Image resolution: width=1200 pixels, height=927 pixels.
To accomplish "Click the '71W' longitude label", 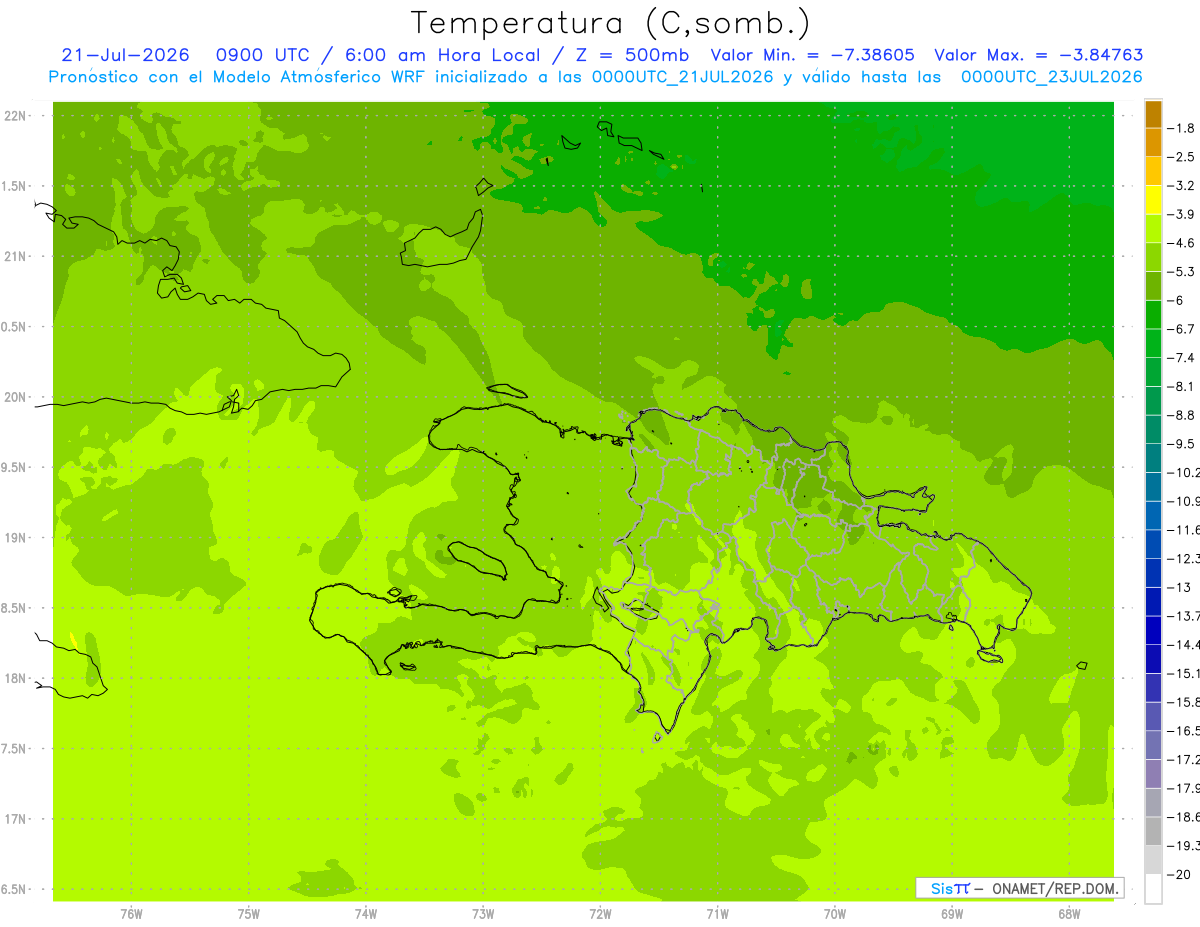I will 717,913.
